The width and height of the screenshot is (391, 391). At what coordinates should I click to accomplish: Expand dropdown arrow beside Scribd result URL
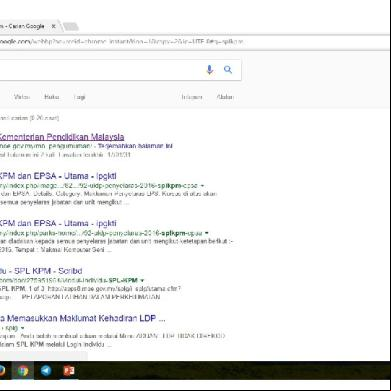point(142,280)
